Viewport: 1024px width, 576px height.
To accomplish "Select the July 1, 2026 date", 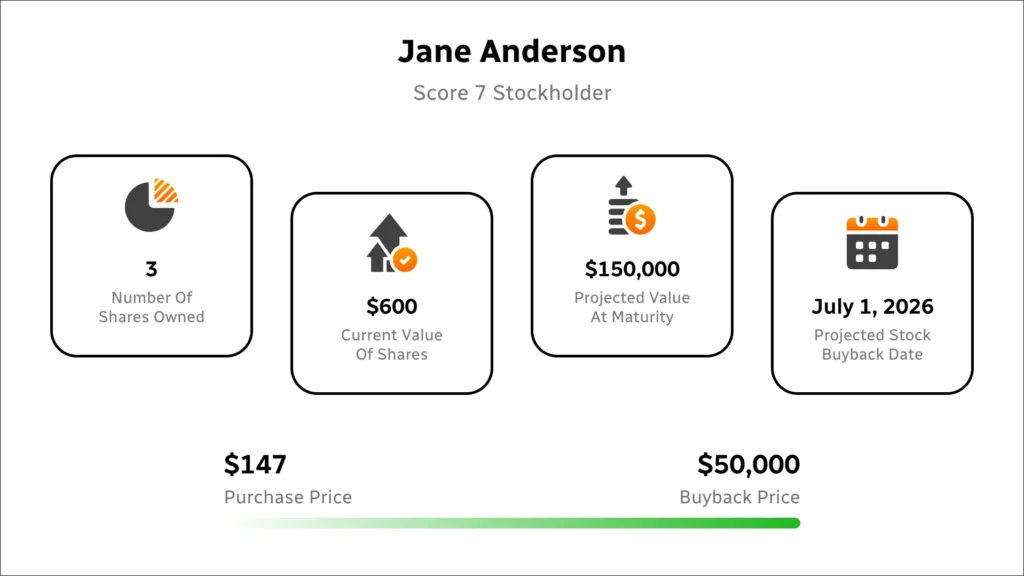I will pos(872,306).
